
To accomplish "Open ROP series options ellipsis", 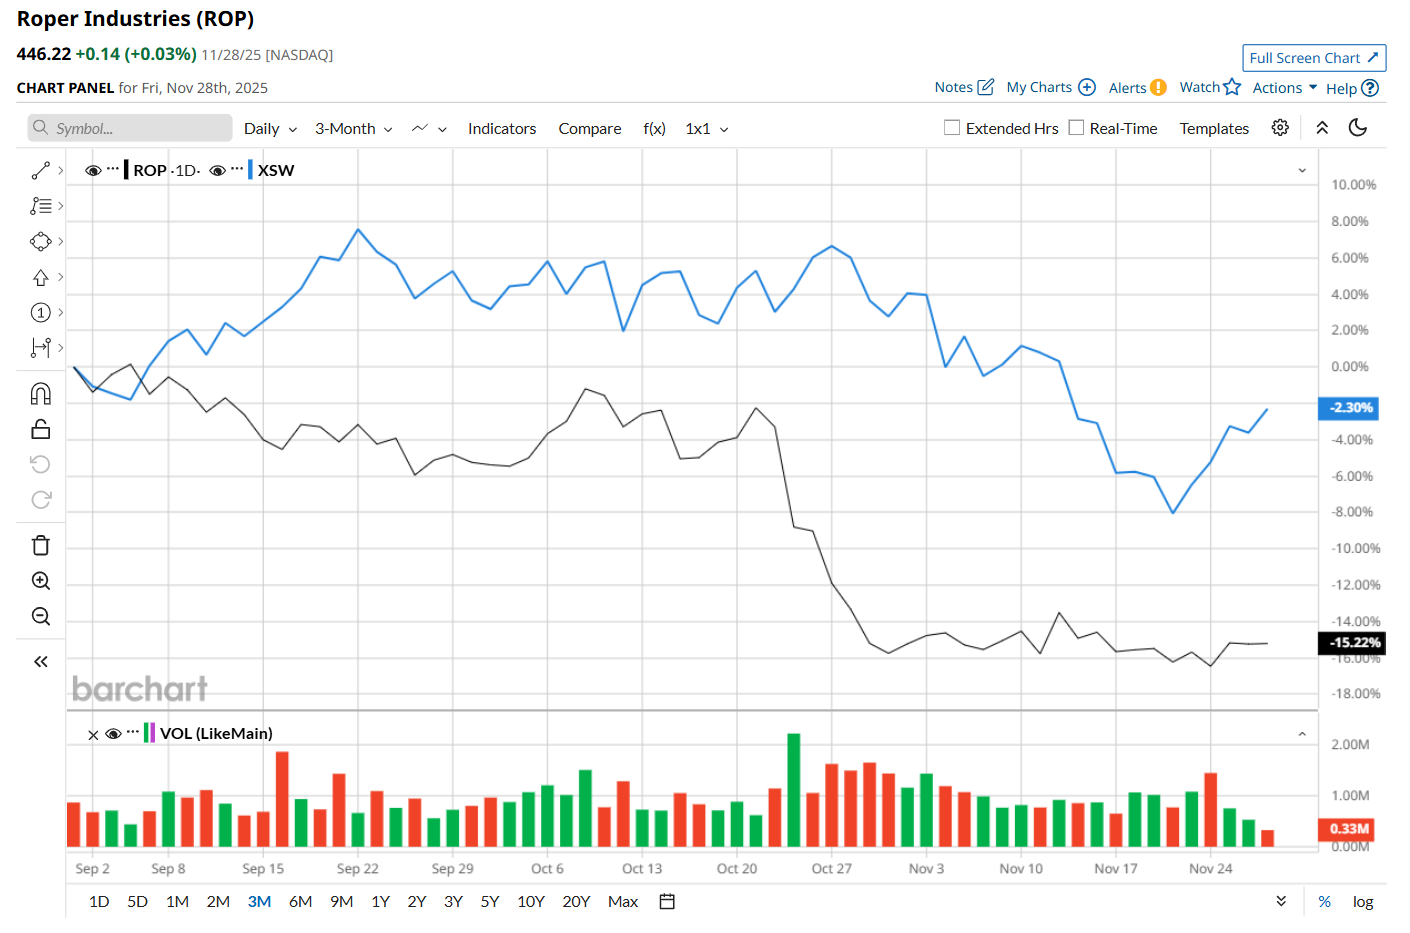I will [x=113, y=168].
